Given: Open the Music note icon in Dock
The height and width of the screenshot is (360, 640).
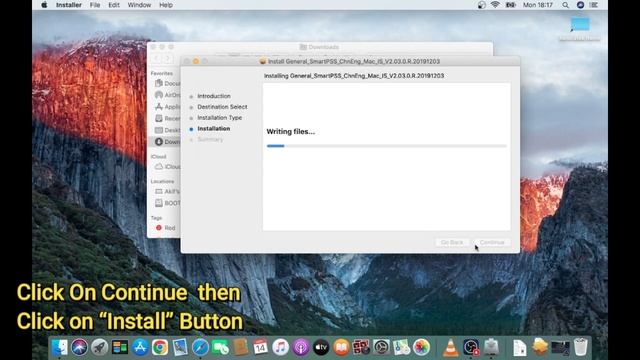Looking at the screenshot, I should coord(280,347).
